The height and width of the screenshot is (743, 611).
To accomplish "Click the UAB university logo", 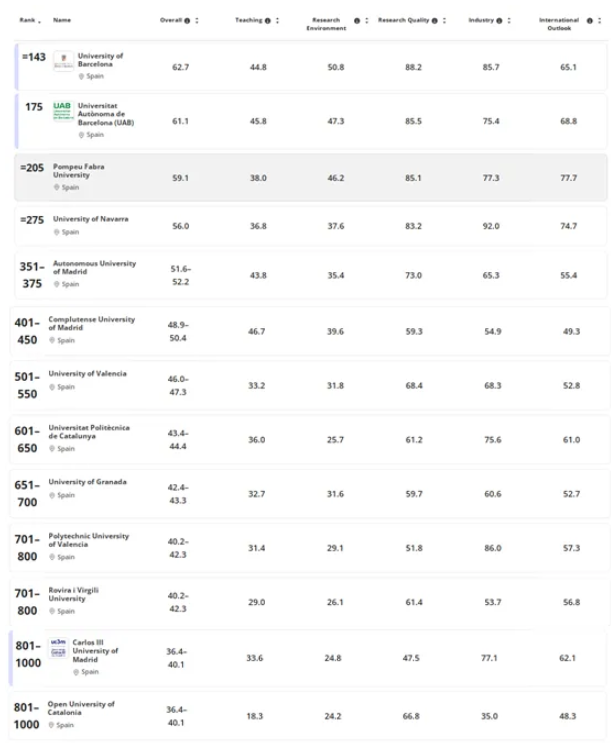I will (x=63, y=111).
